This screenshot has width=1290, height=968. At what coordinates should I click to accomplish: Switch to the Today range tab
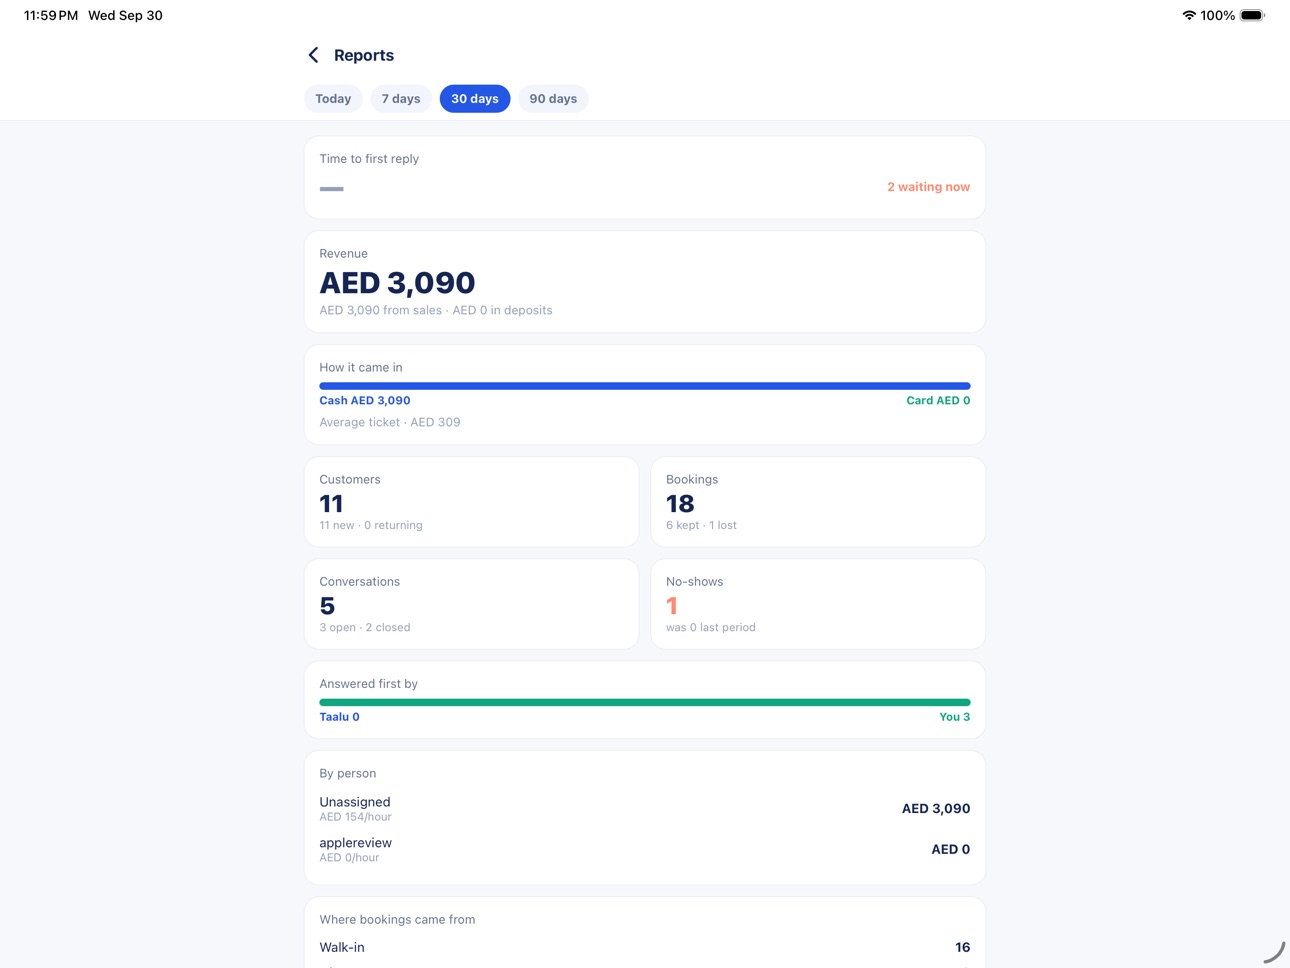click(333, 99)
